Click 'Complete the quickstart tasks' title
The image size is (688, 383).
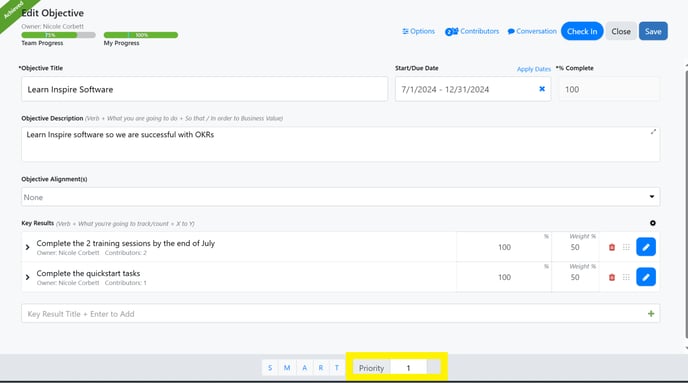pos(88,273)
